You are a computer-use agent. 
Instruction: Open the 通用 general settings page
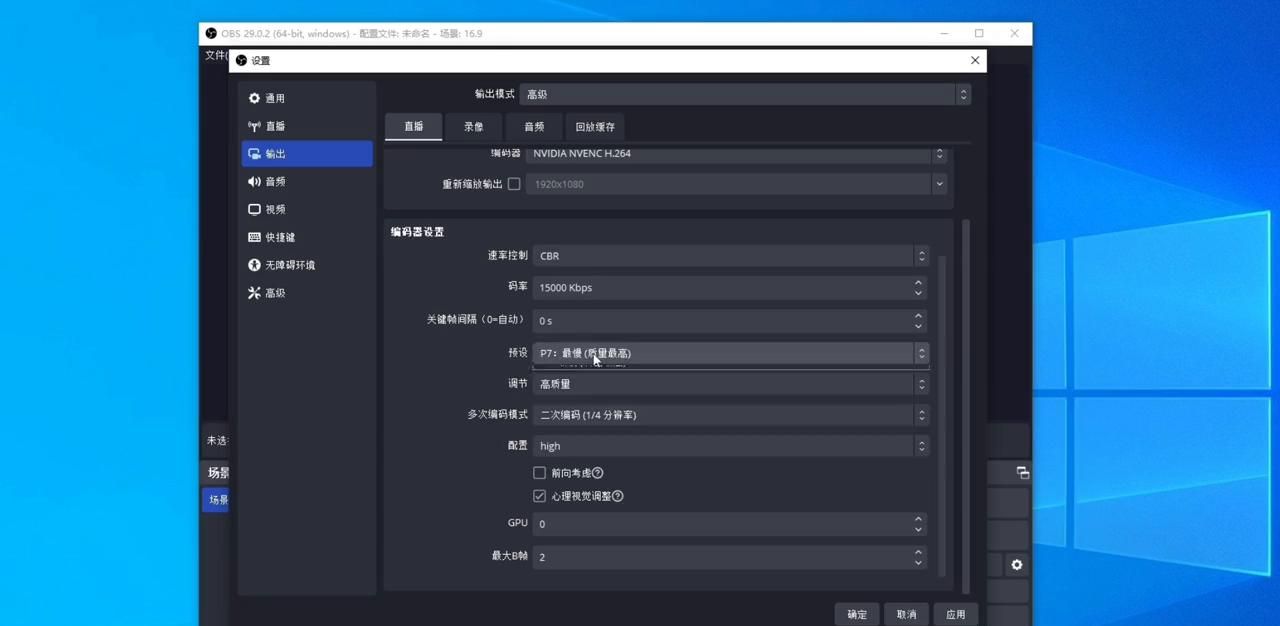click(307, 98)
